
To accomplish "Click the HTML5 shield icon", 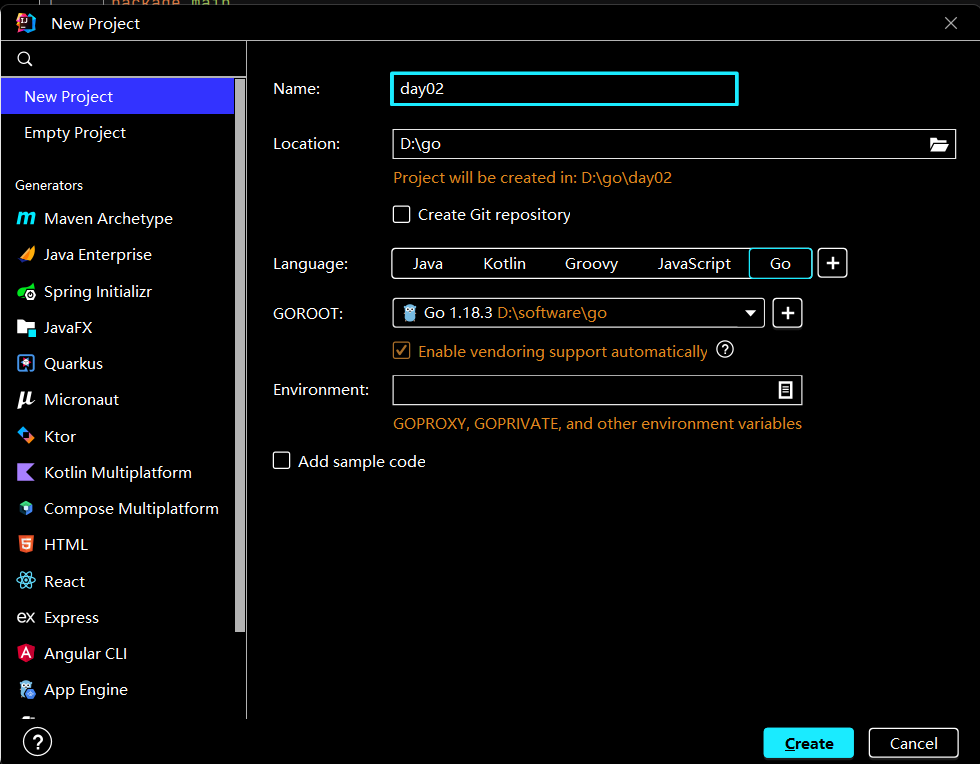I will pyautogui.click(x=26, y=545).
